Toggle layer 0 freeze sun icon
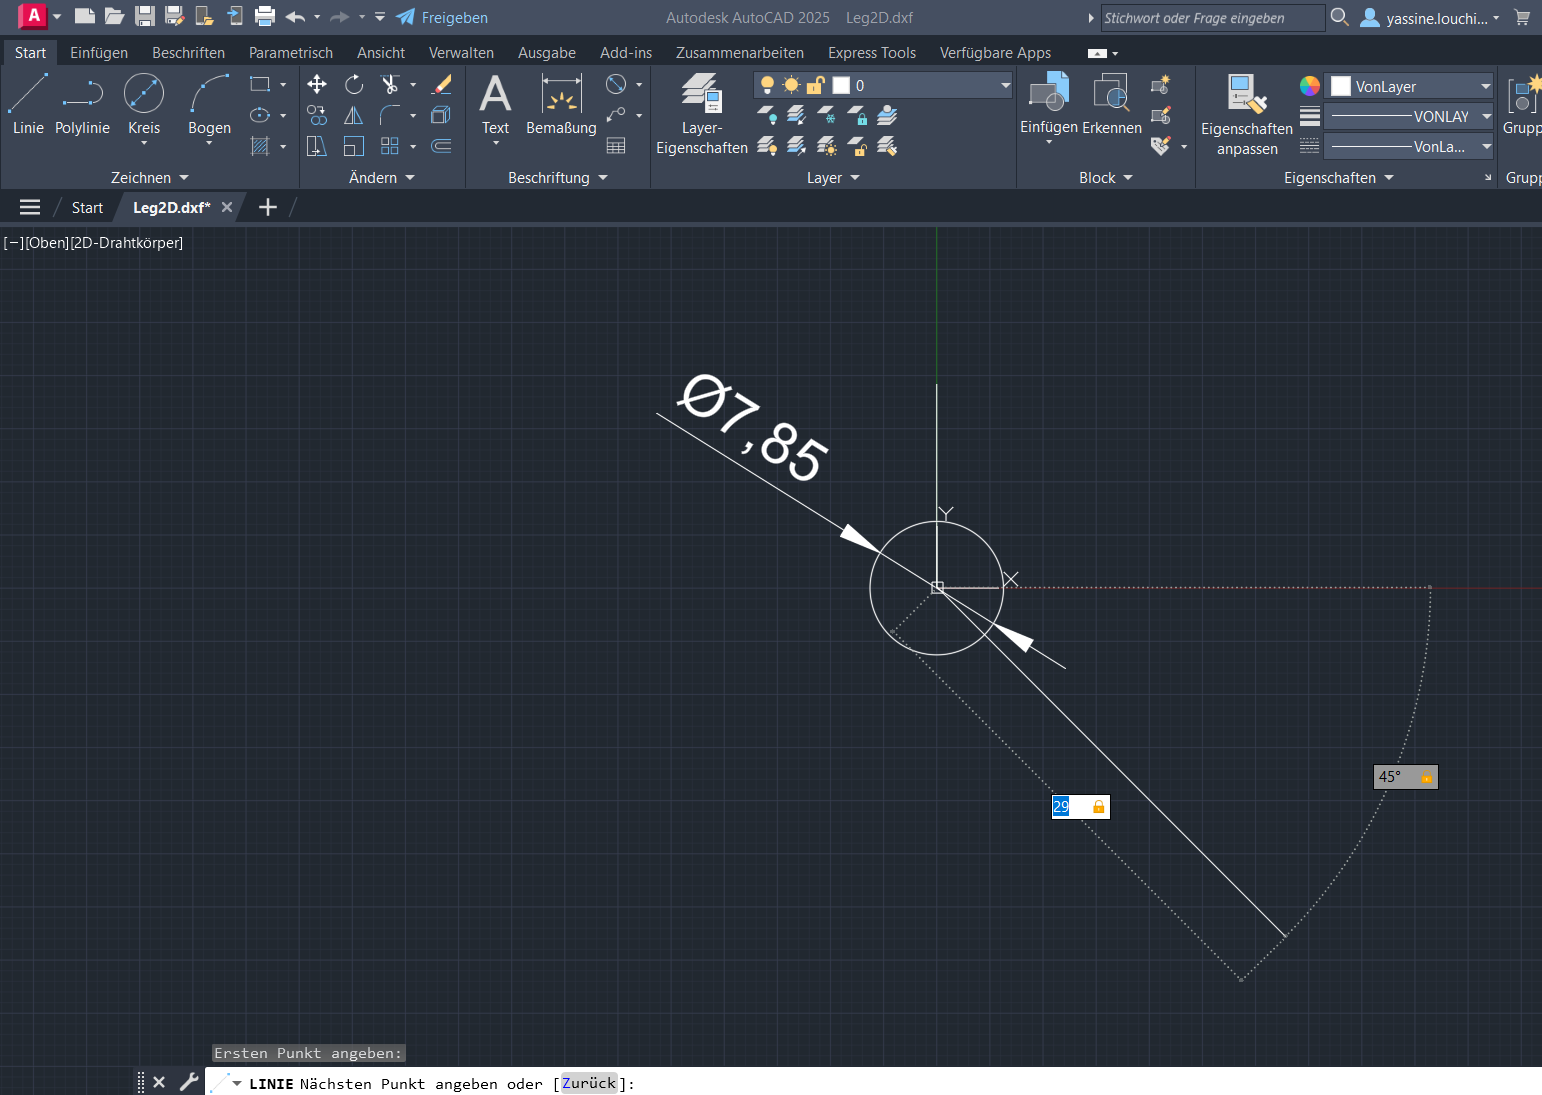 click(x=791, y=85)
